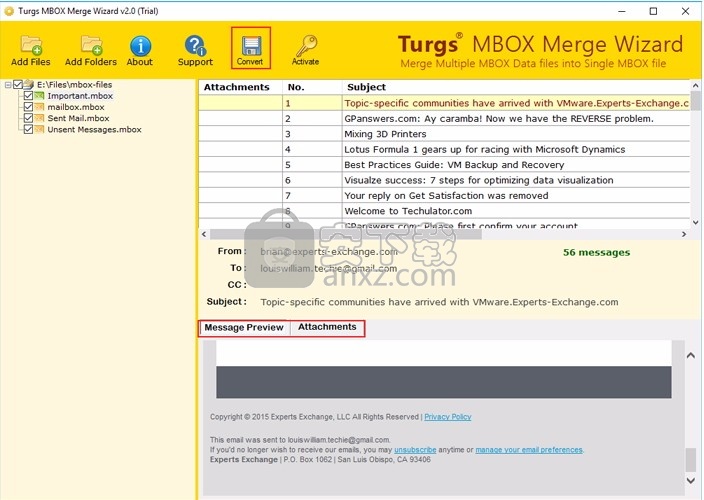The image size is (704, 500).
Task: Maximize the Turgs MBOX Merge Wizard window
Action: pyautogui.click(x=653, y=11)
